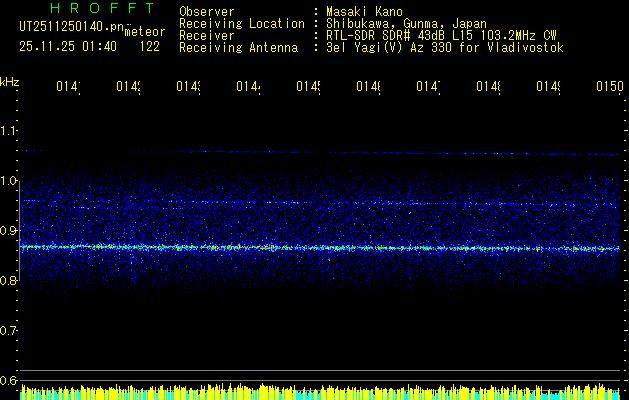Click the HROFFT title text
Screen dimensions: 629x400
[103, 8]
